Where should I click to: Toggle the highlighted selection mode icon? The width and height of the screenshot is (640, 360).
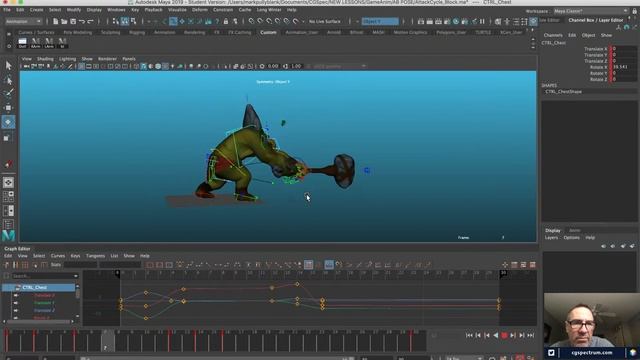point(124,21)
